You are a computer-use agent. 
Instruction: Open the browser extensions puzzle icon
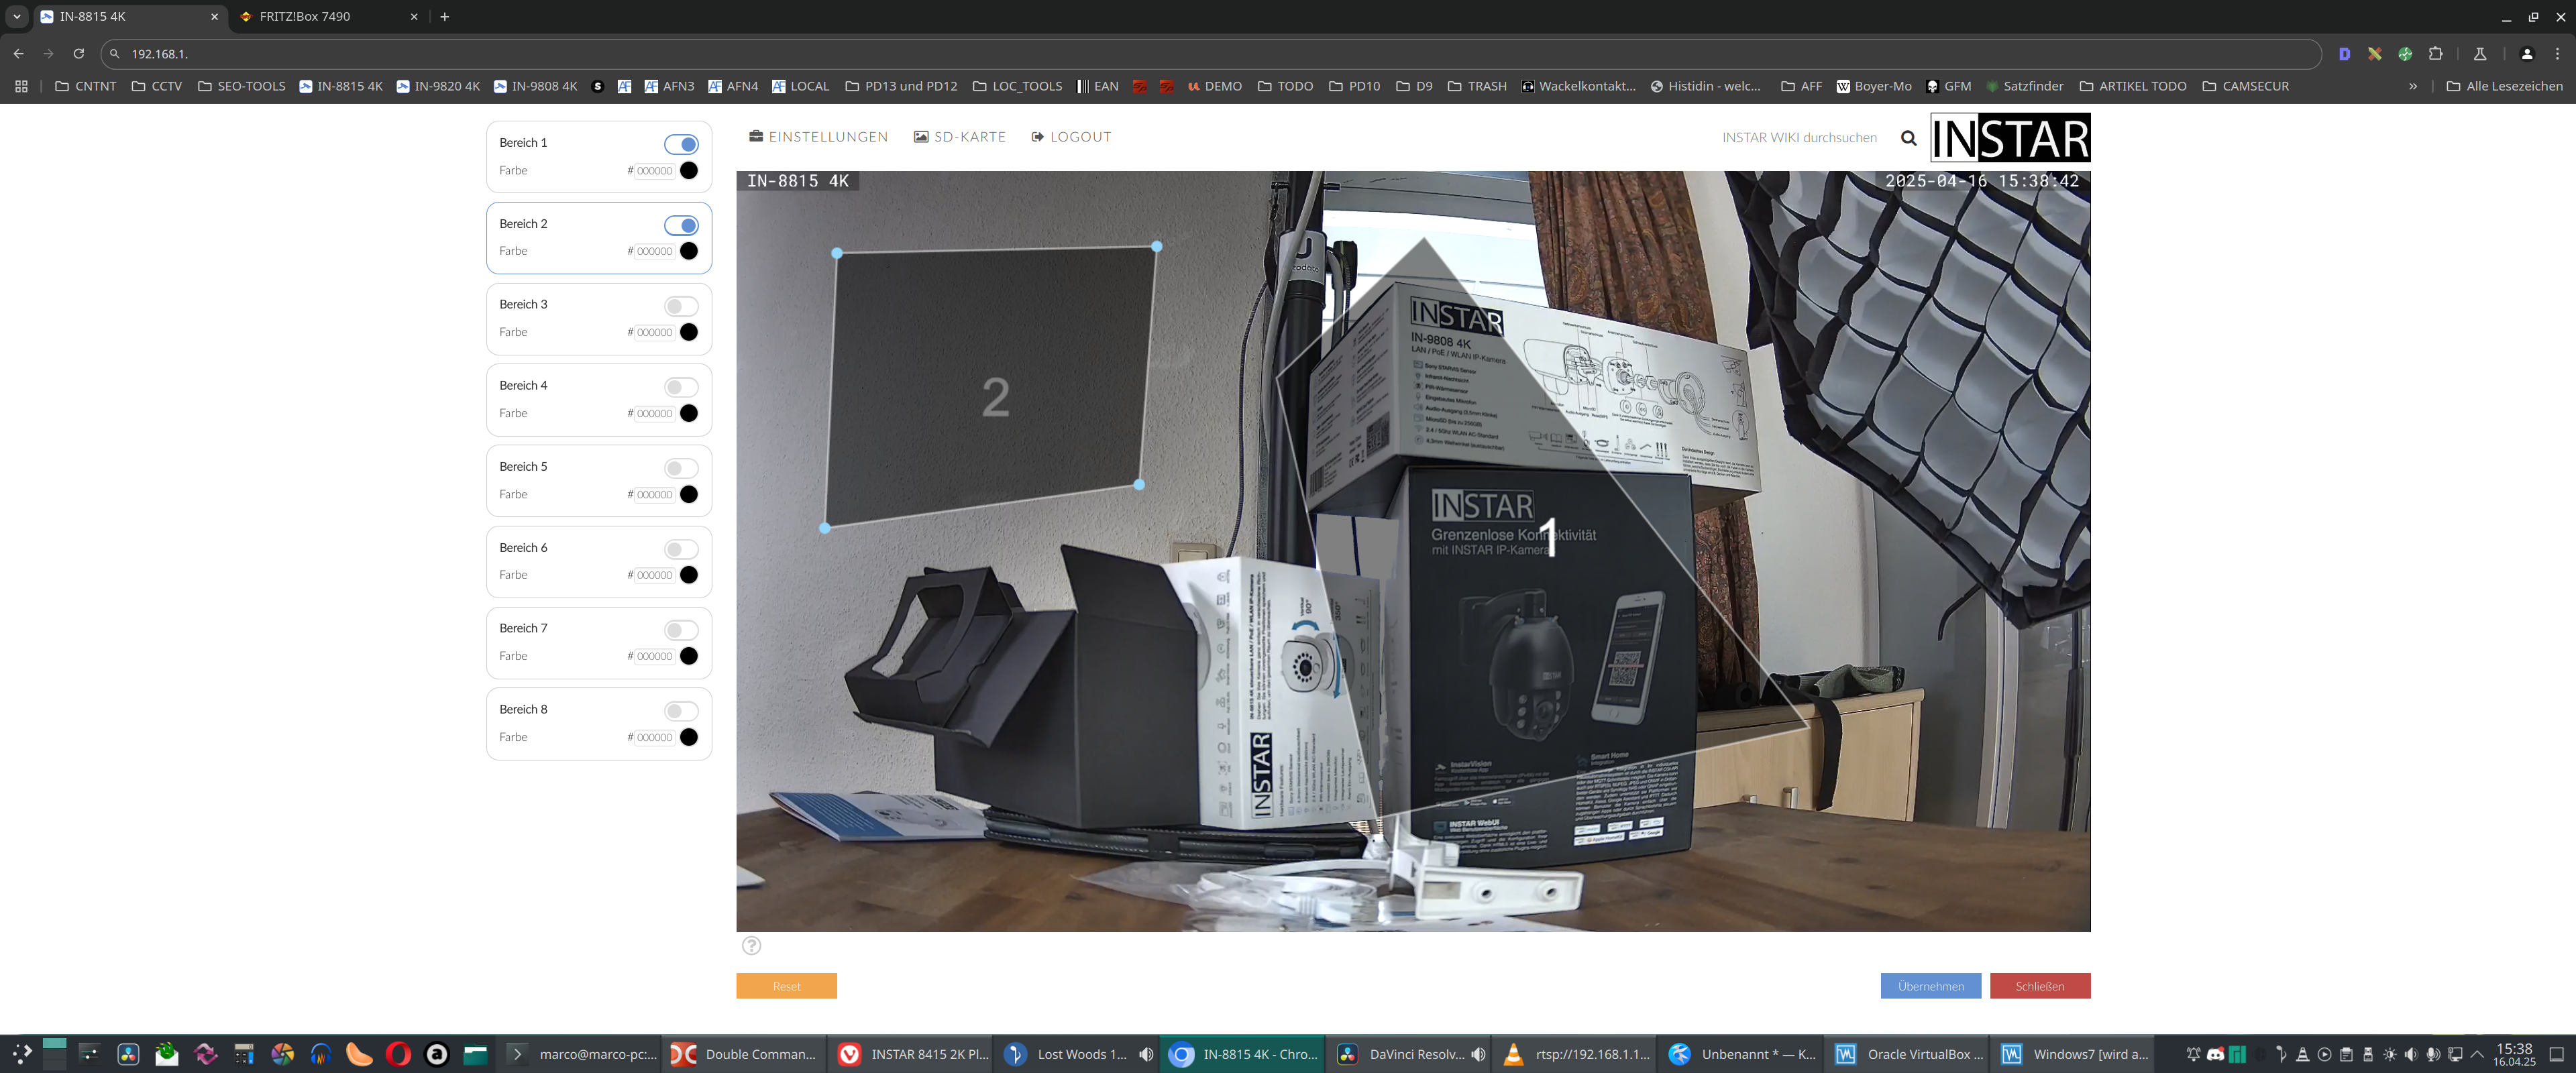2435,54
